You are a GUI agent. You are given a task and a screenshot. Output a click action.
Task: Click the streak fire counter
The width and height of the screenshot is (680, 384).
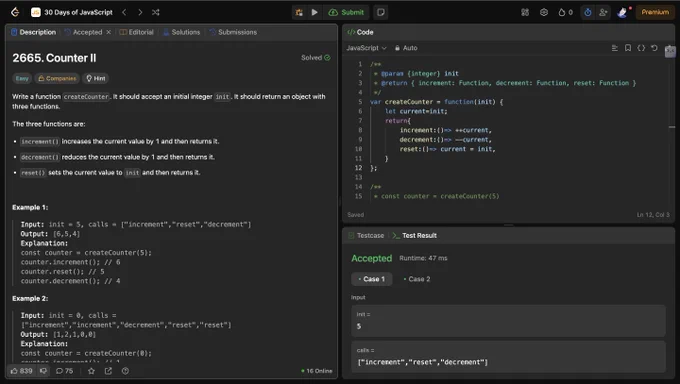coord(566,12)
